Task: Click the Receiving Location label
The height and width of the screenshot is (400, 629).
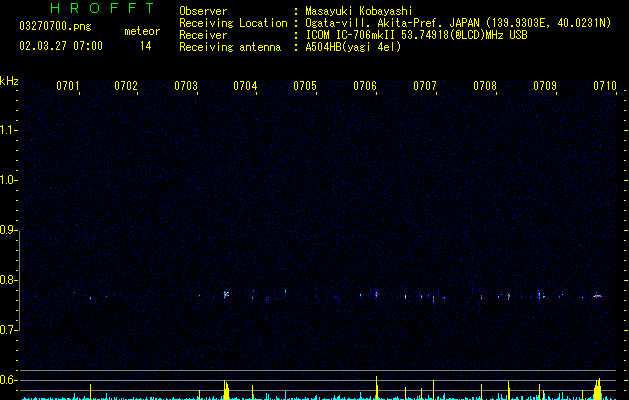Action: tap(233, 23)
